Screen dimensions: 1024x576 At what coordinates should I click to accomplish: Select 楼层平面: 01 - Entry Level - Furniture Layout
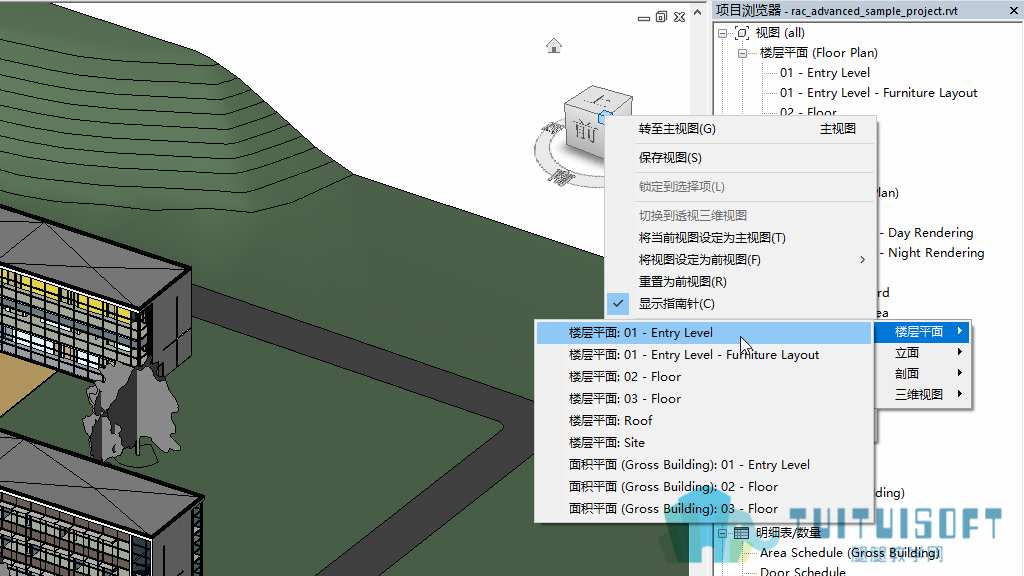(x=703, y=355)
